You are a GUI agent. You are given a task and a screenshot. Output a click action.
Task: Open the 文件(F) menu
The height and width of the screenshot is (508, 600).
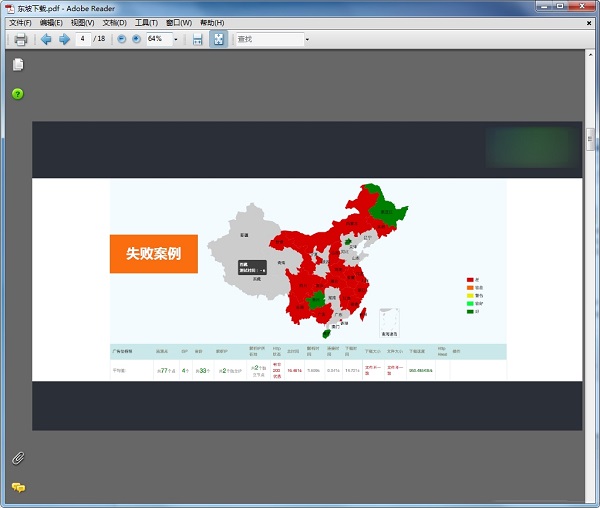click(x=20, y=23)
